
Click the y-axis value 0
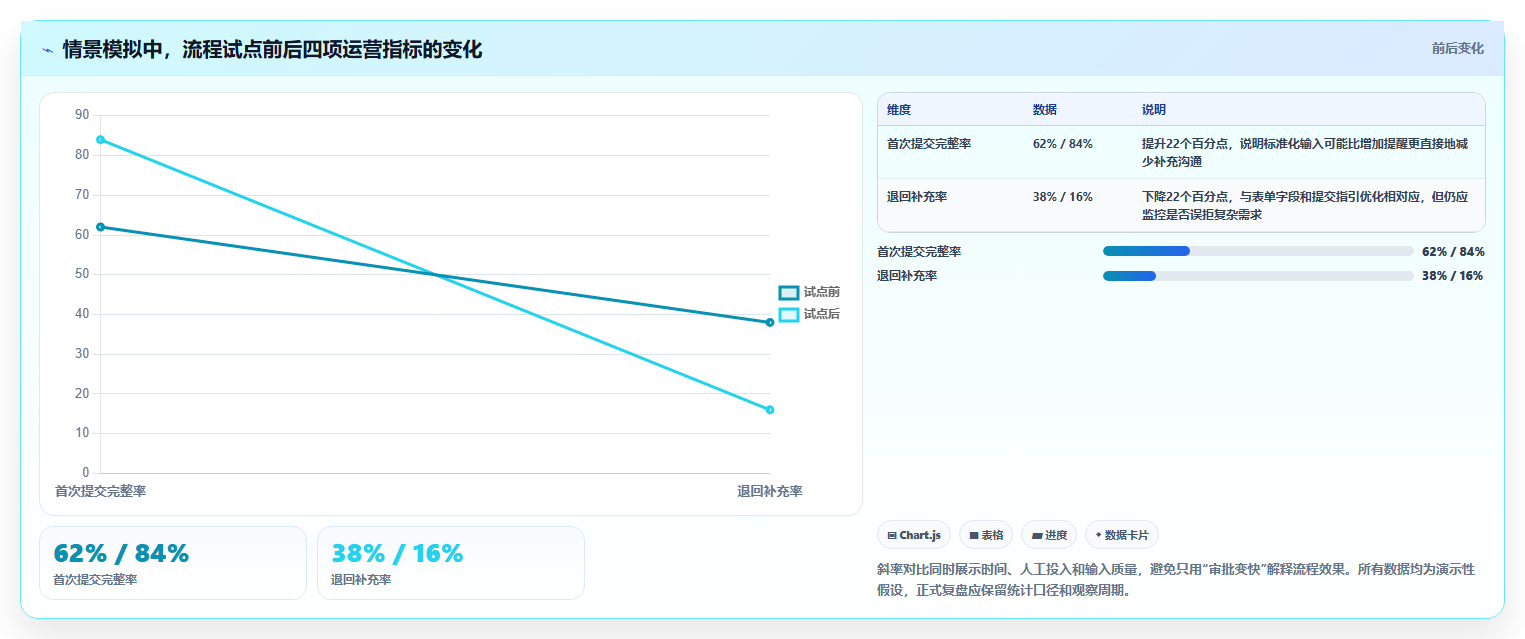click(85, 473)
